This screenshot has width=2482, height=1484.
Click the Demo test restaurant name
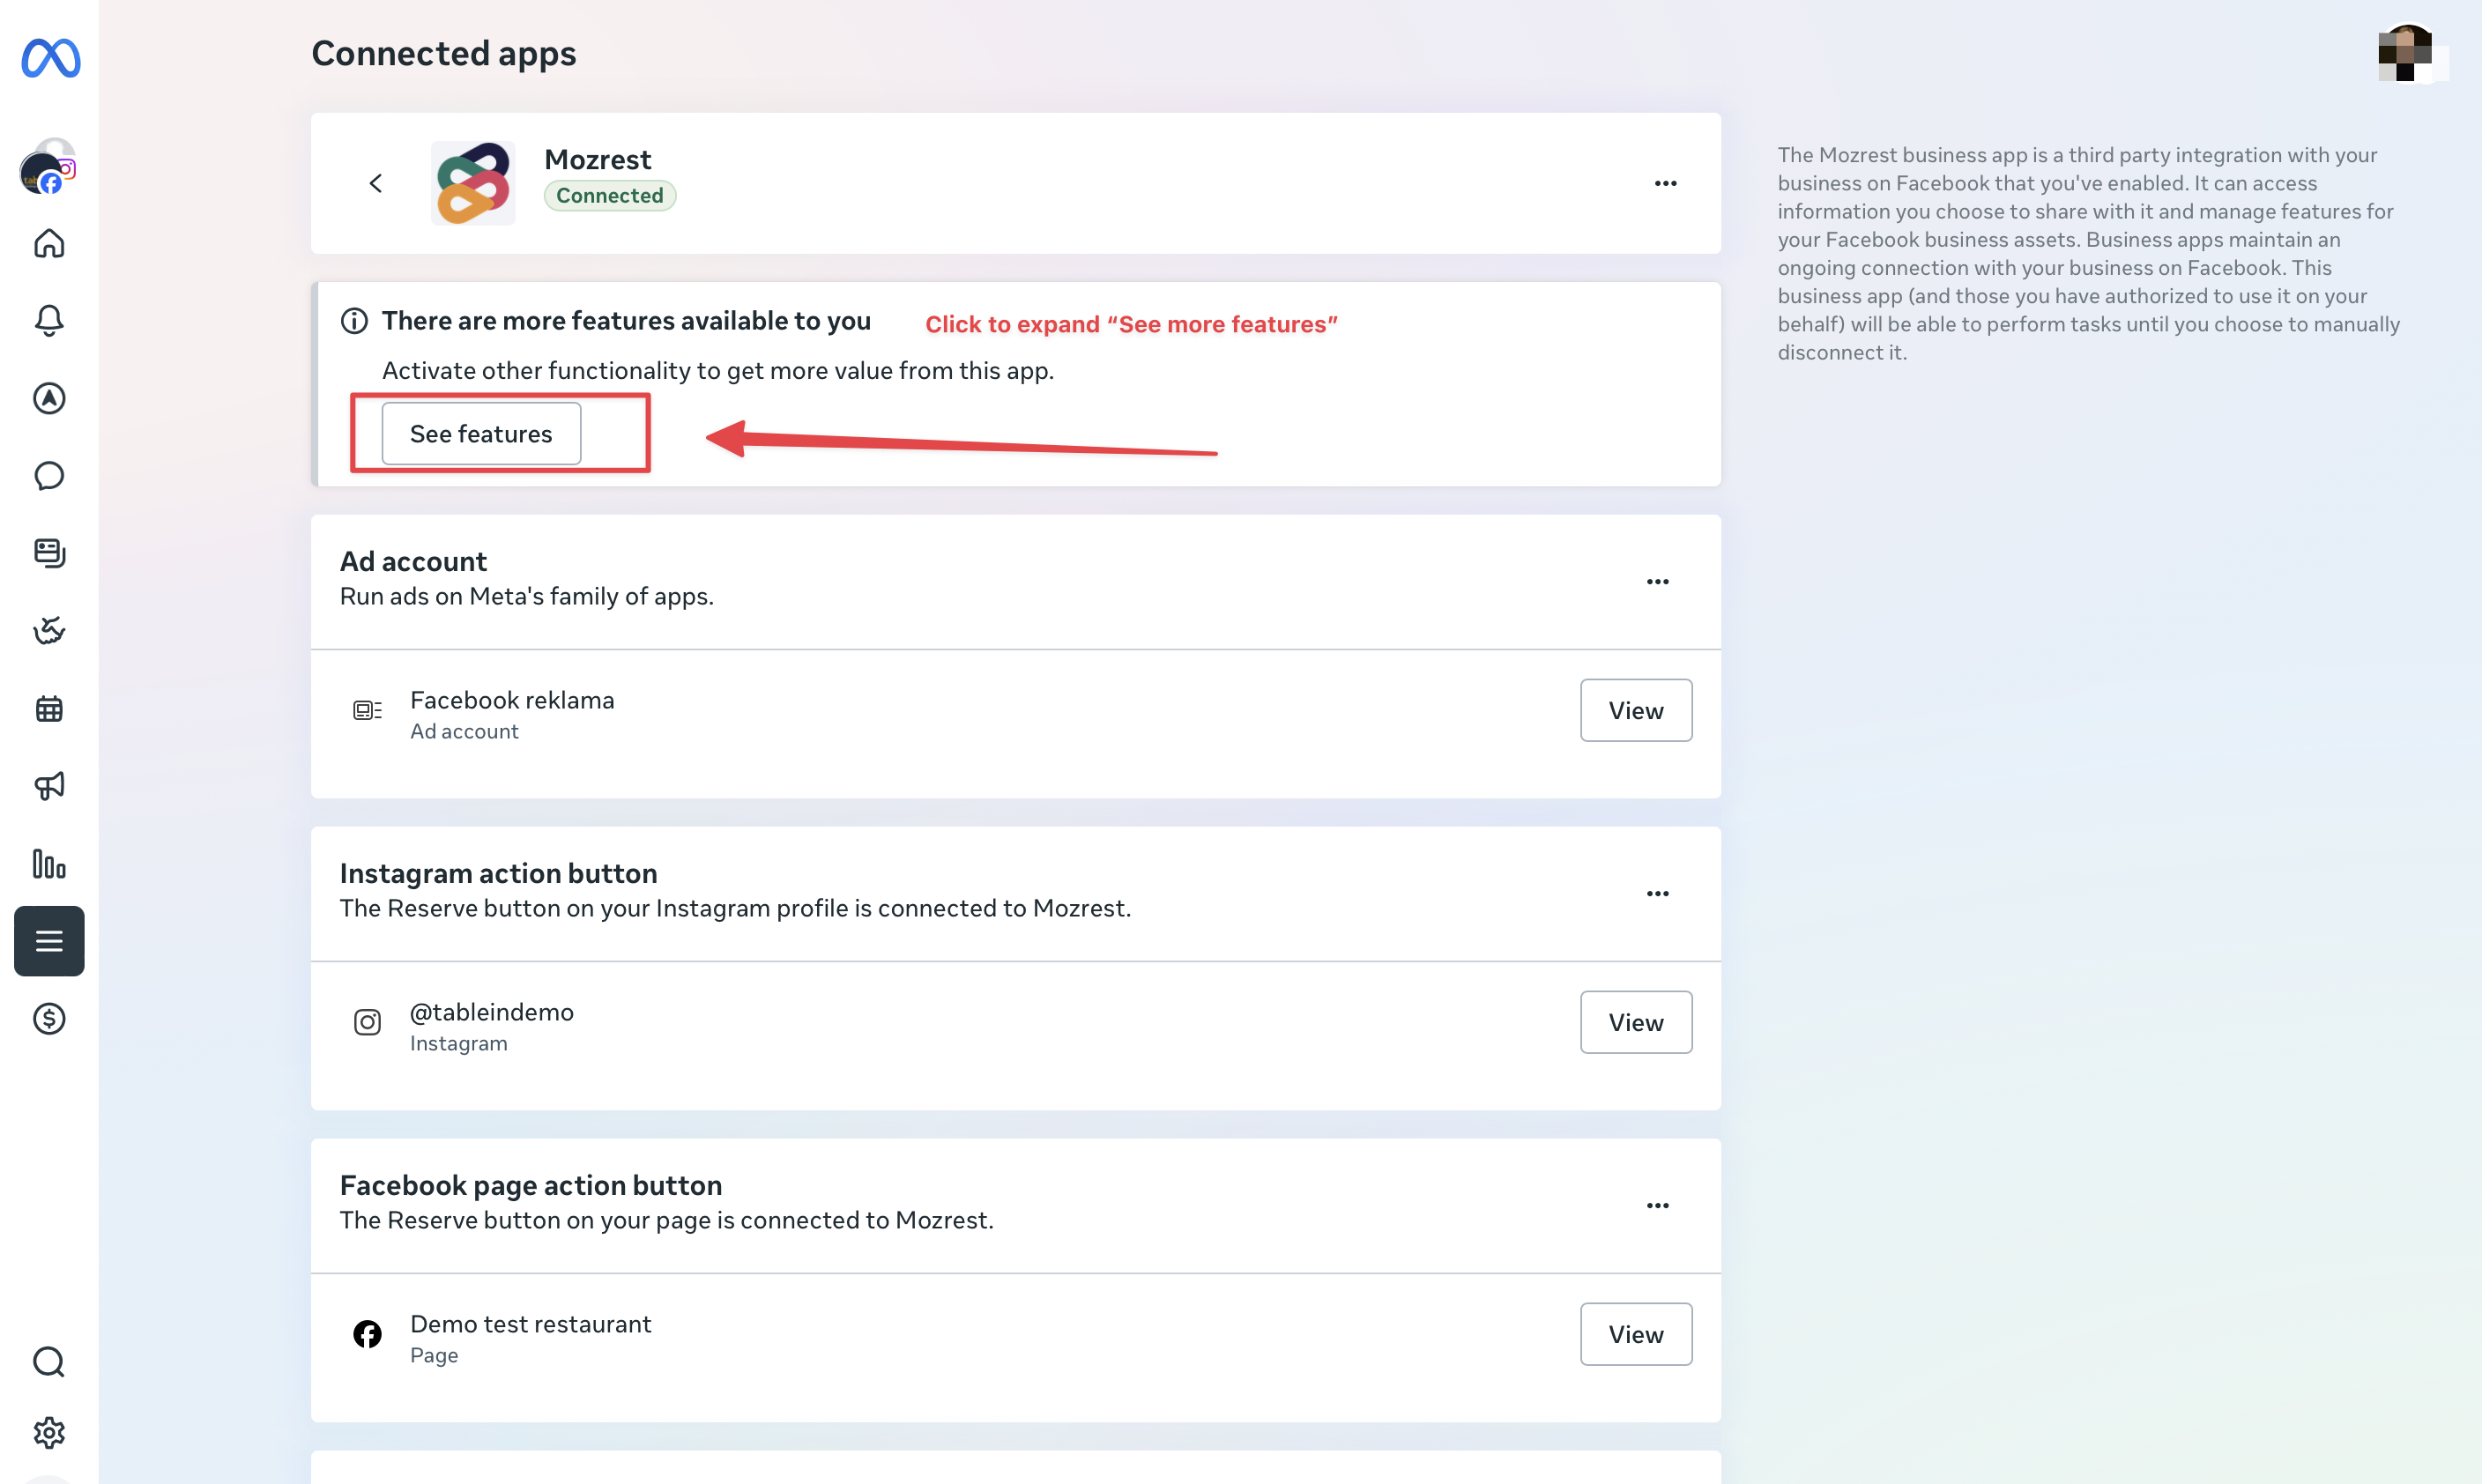531,1324
